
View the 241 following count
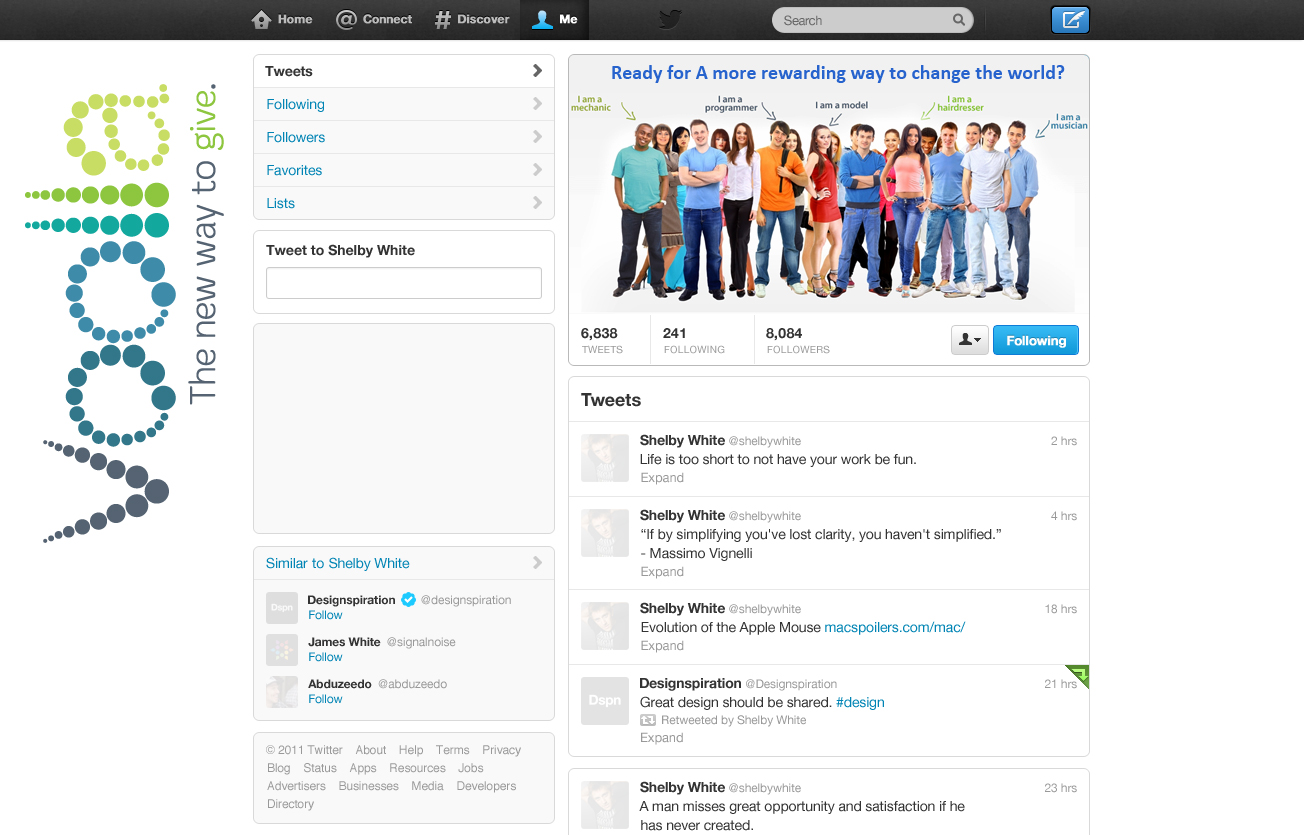[x=694, y=340]
